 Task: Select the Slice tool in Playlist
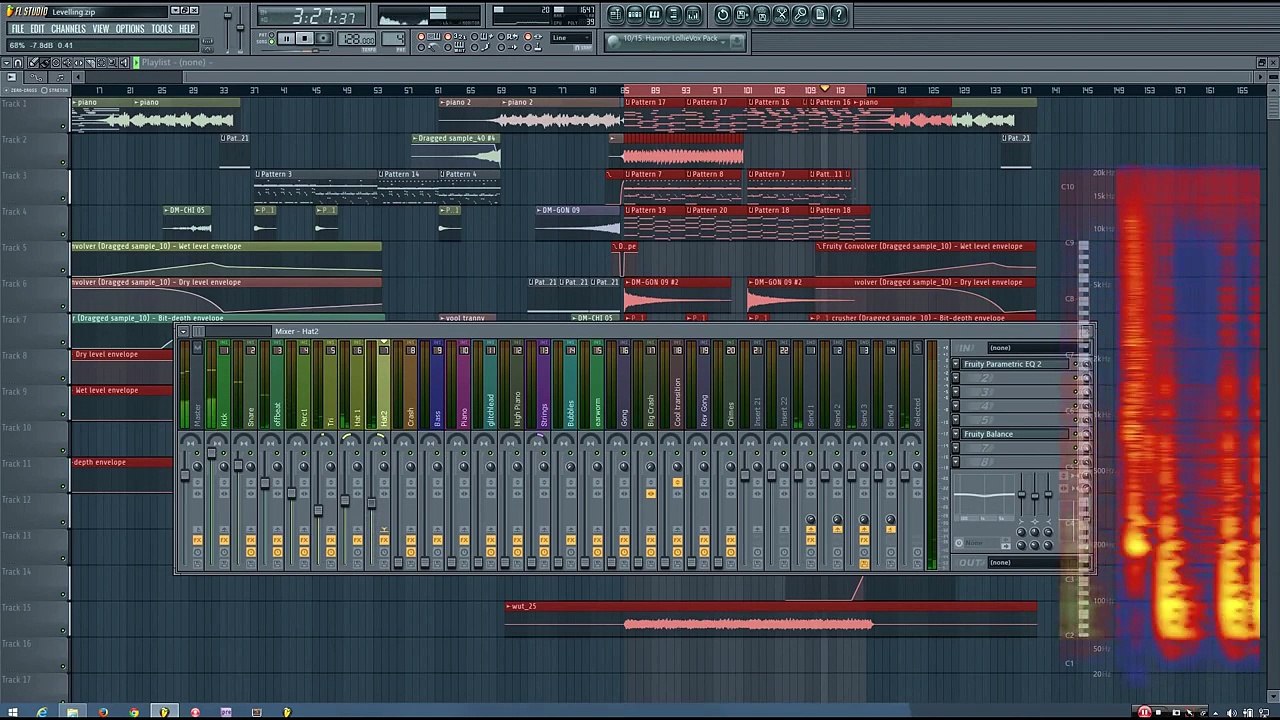point(90,62)
